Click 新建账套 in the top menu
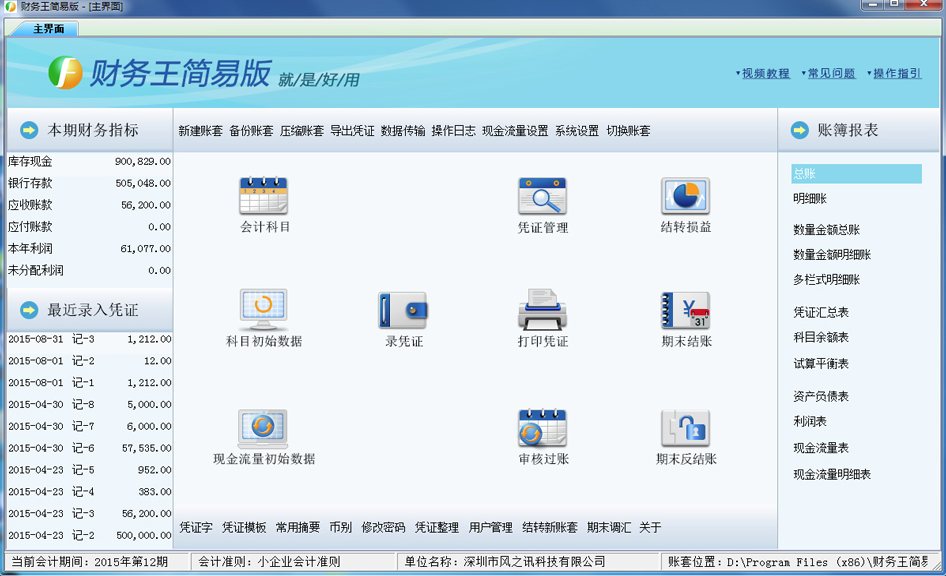This screenshot has width=946, height=576. pyautogui.click(x=201, y=131)
